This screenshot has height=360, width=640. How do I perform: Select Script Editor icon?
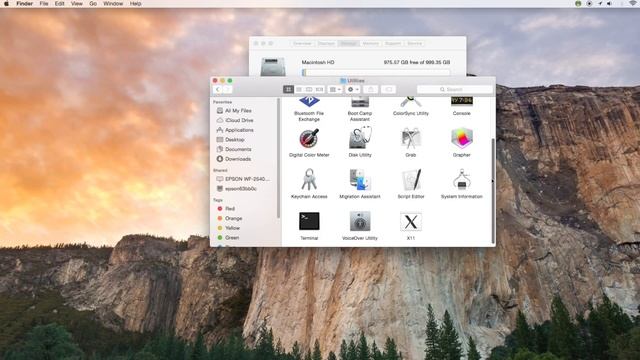[x=411, y=180]
